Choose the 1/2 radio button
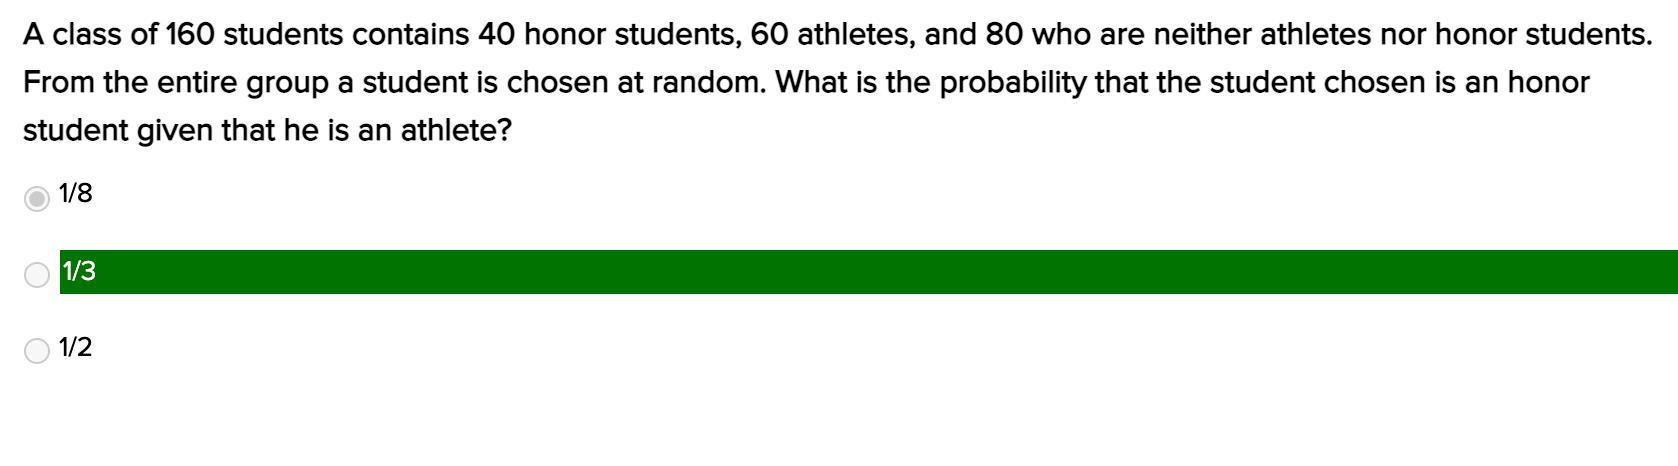This screenshot has width=1678, height=466. (x=37, y=351)
